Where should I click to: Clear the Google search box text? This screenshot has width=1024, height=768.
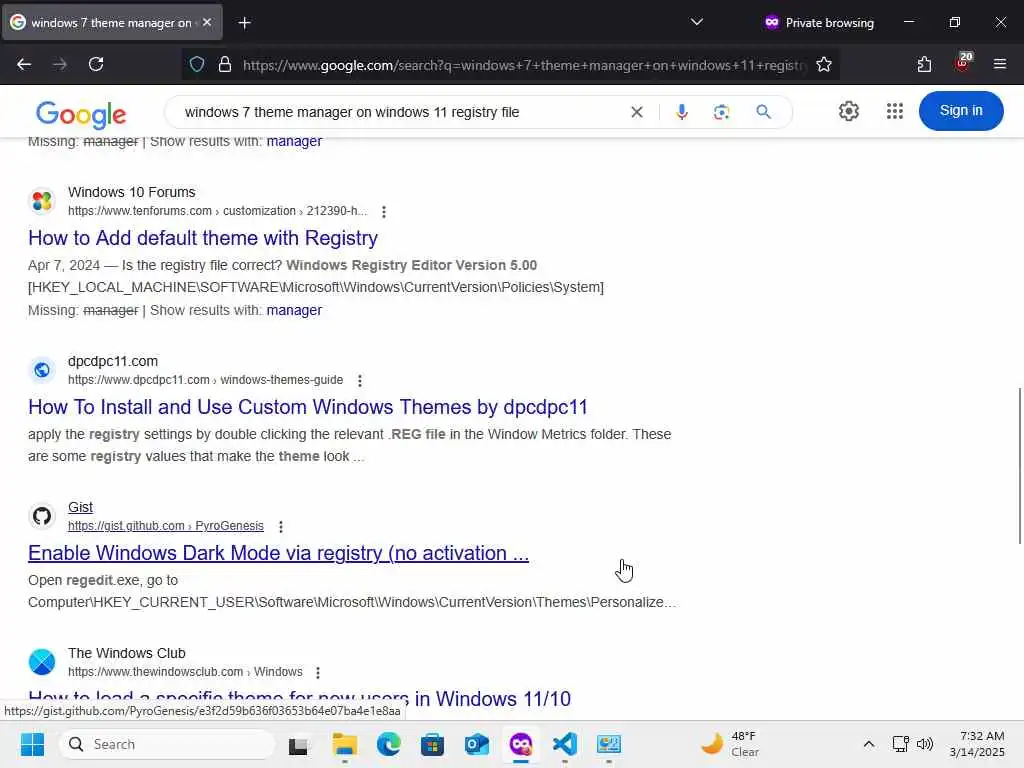click(x=637, y=112)
